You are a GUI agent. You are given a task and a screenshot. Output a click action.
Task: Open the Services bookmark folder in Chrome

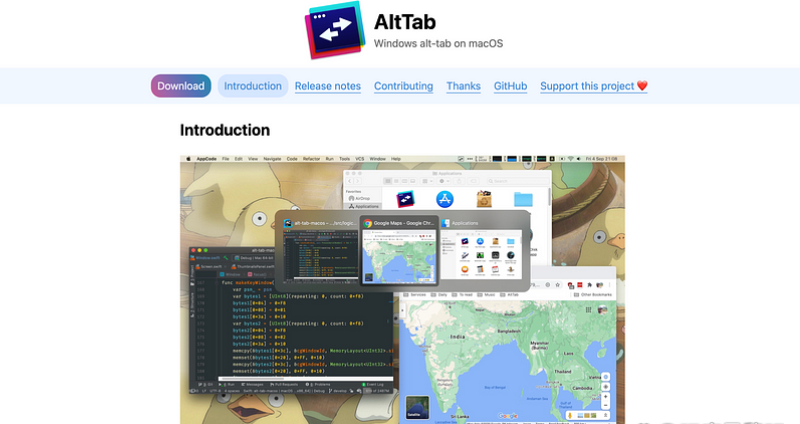[x=415, y=295]
